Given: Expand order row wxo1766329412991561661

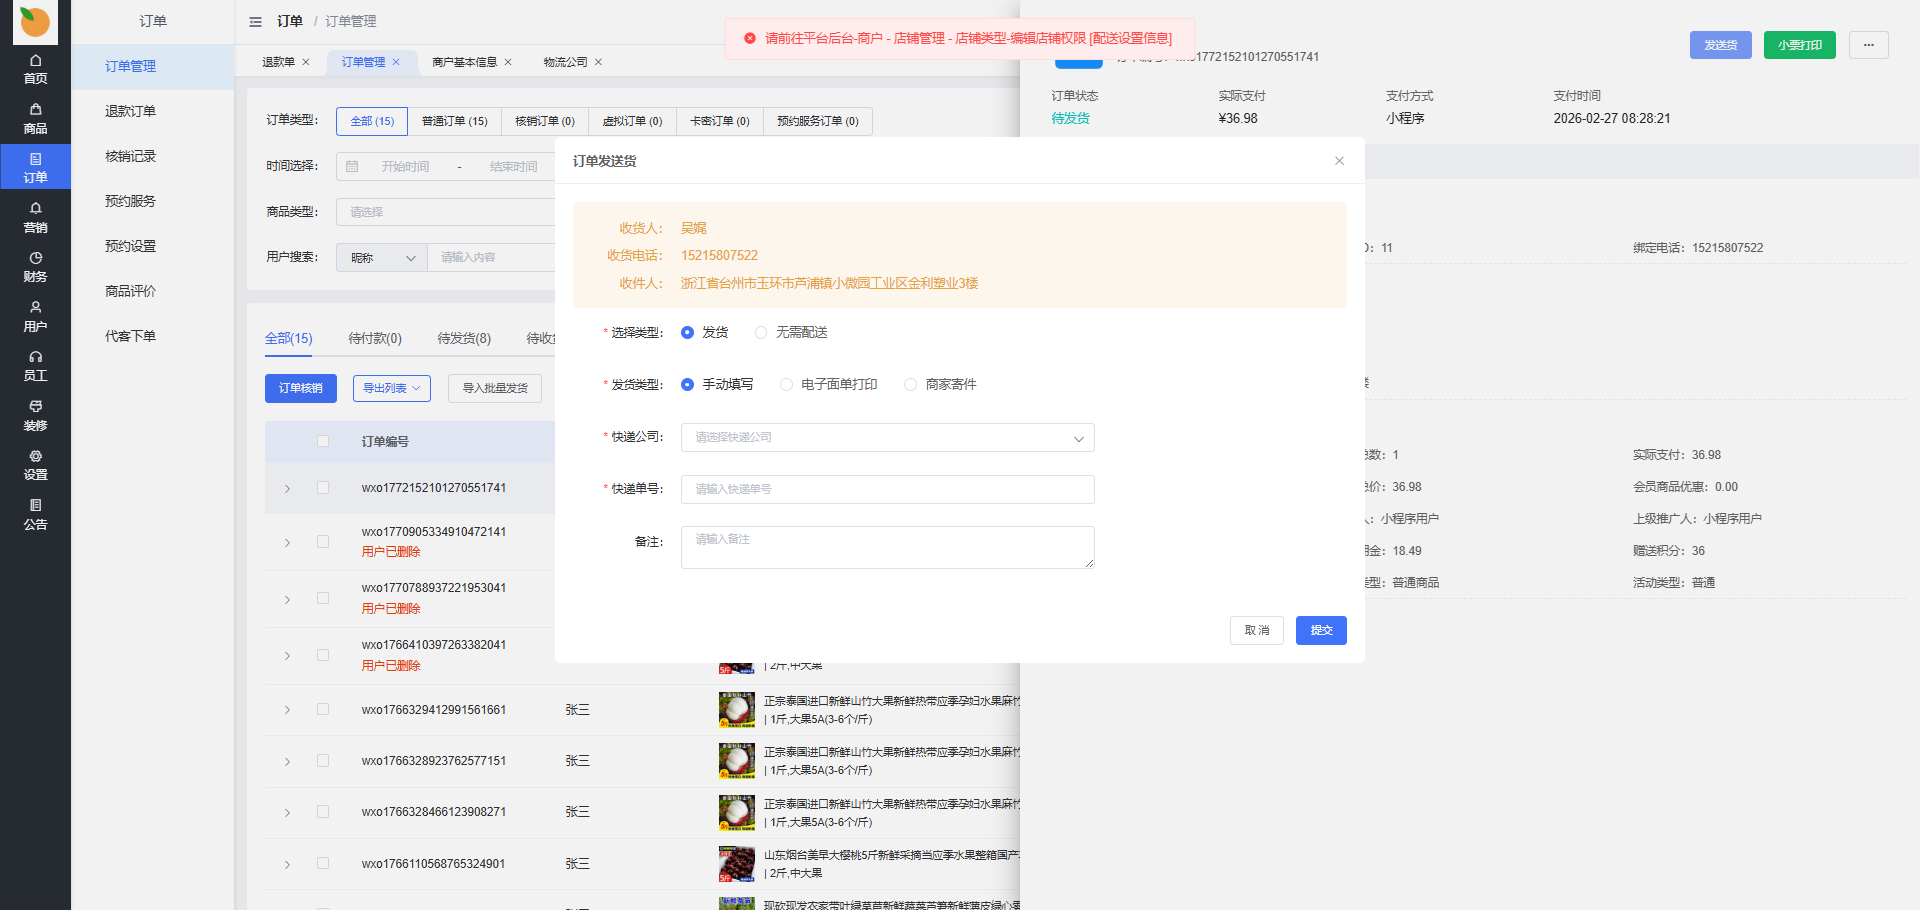Looking at the screenshot, I should point(287,710).
